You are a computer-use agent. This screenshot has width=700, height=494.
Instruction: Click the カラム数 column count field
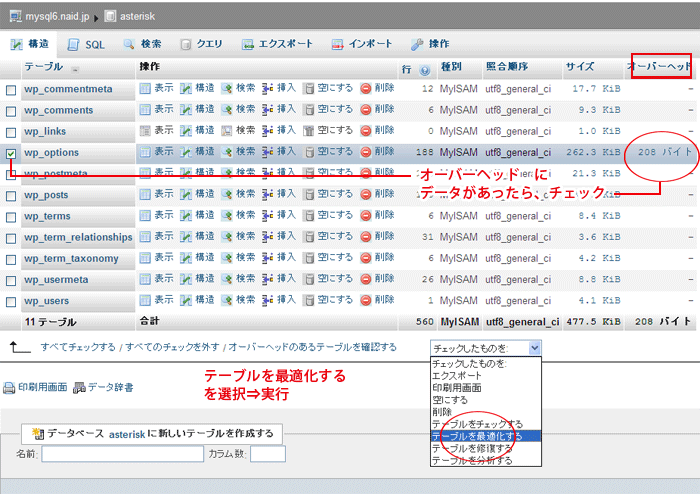tap(268, 454)
